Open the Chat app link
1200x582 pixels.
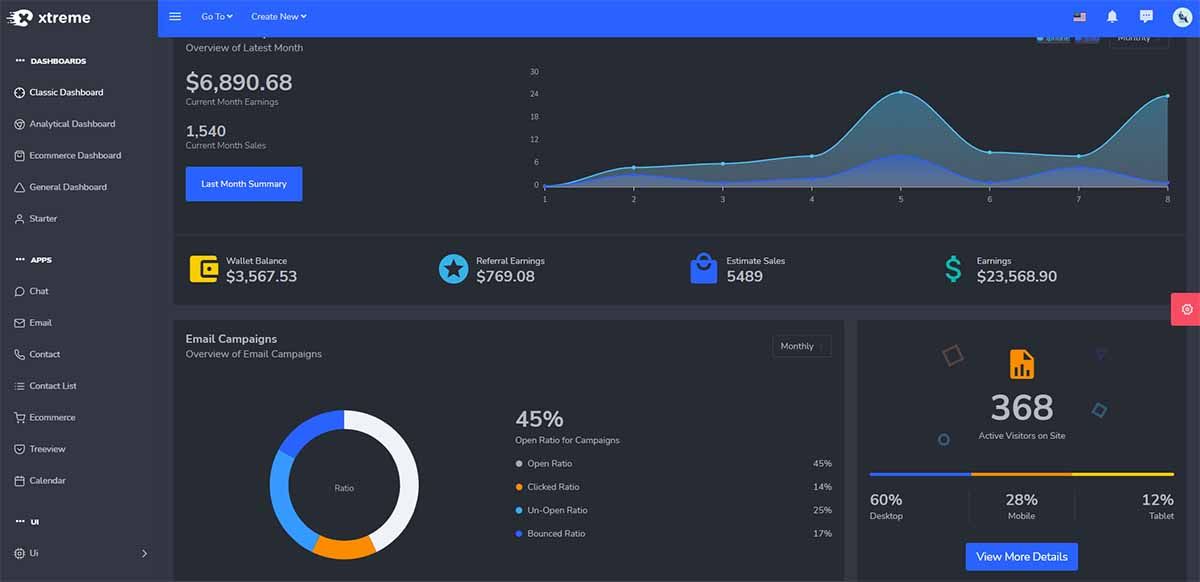pos(39,292)
